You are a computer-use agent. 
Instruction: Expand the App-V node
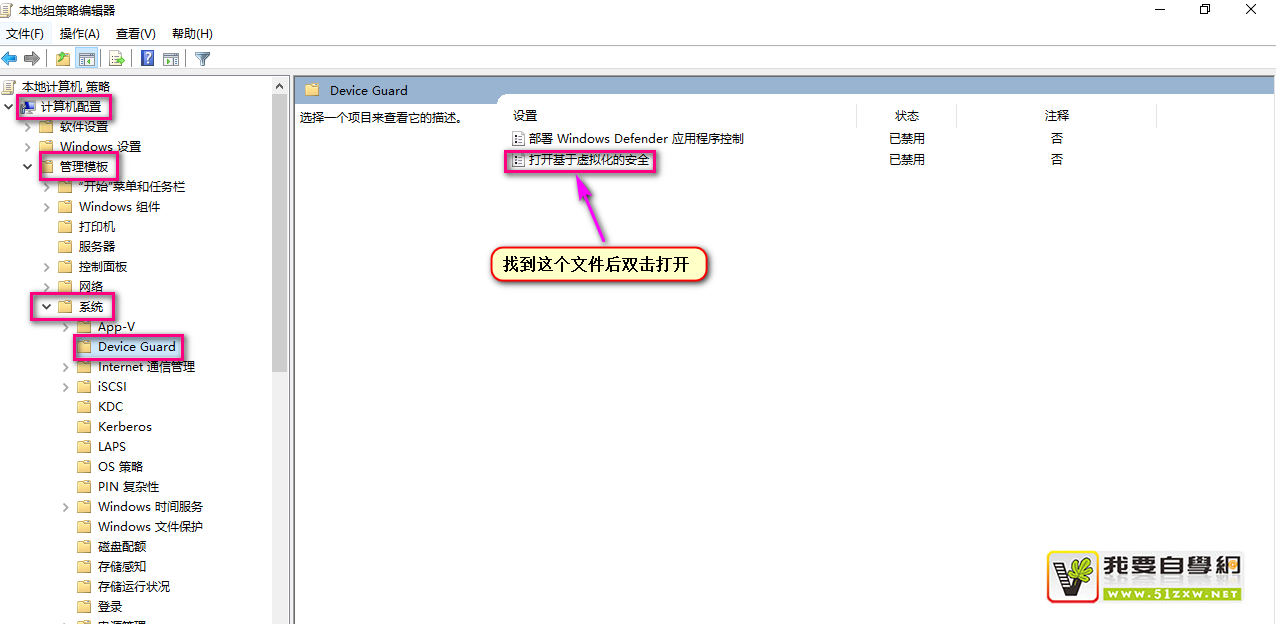pos(66,327)
